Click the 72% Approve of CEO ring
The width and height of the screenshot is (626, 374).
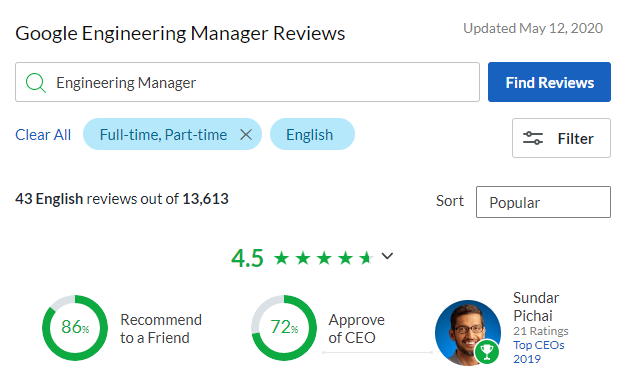pos(284,328)
